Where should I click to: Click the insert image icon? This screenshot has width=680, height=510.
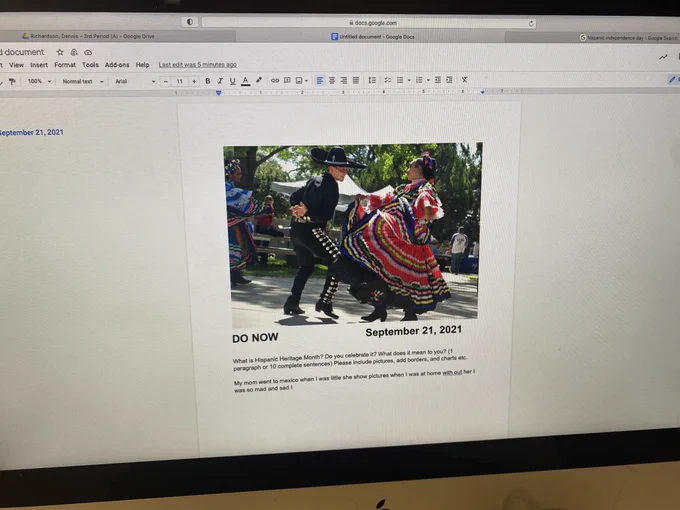click(x=299, y=80)
